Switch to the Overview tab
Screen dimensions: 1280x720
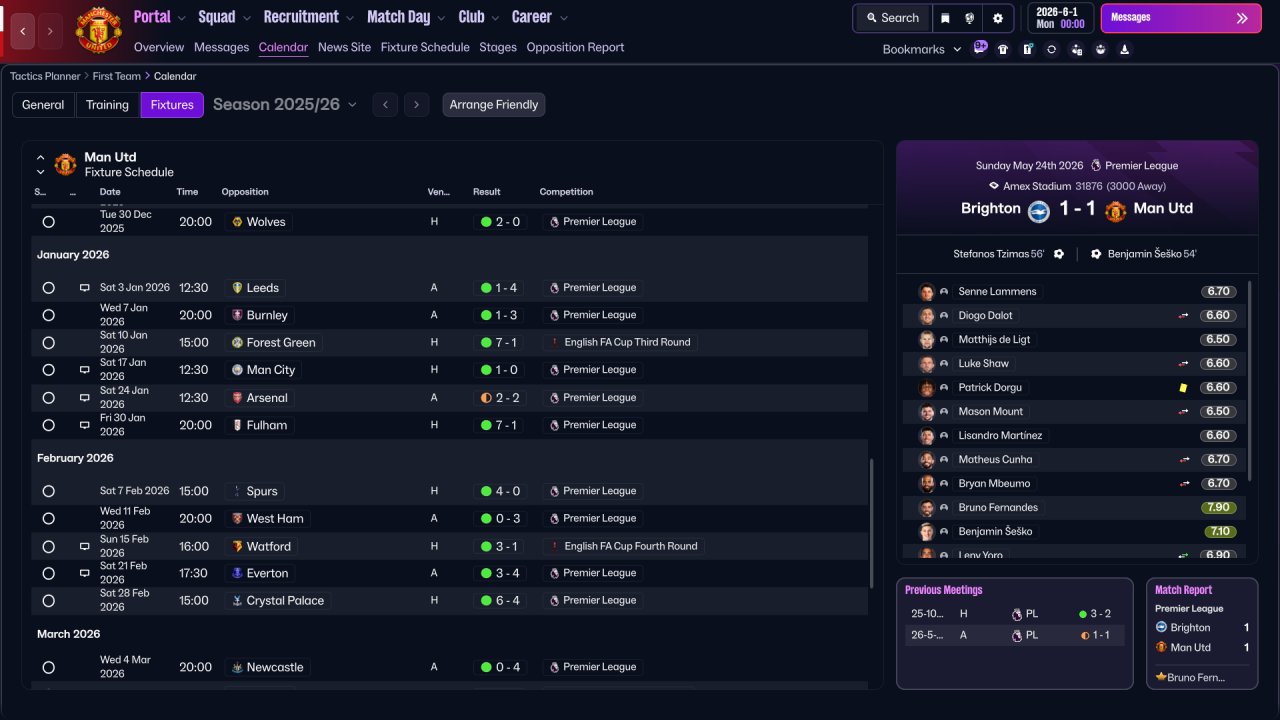pyautogui.click(x=159, y=47)
